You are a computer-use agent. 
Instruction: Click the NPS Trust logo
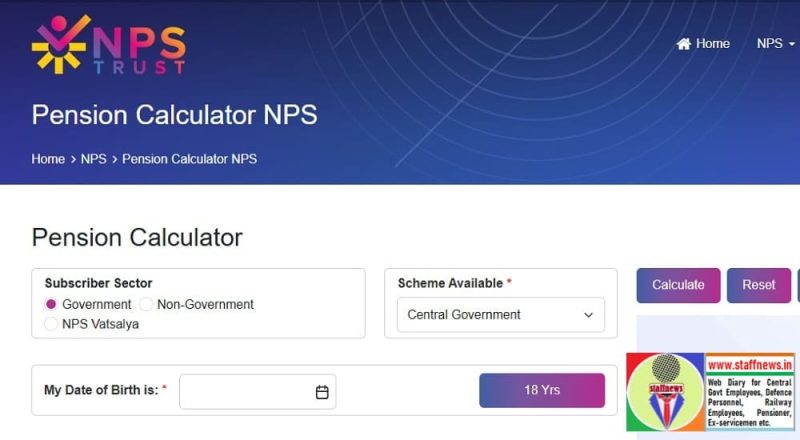pyautogui.click(x=108, y=45)
